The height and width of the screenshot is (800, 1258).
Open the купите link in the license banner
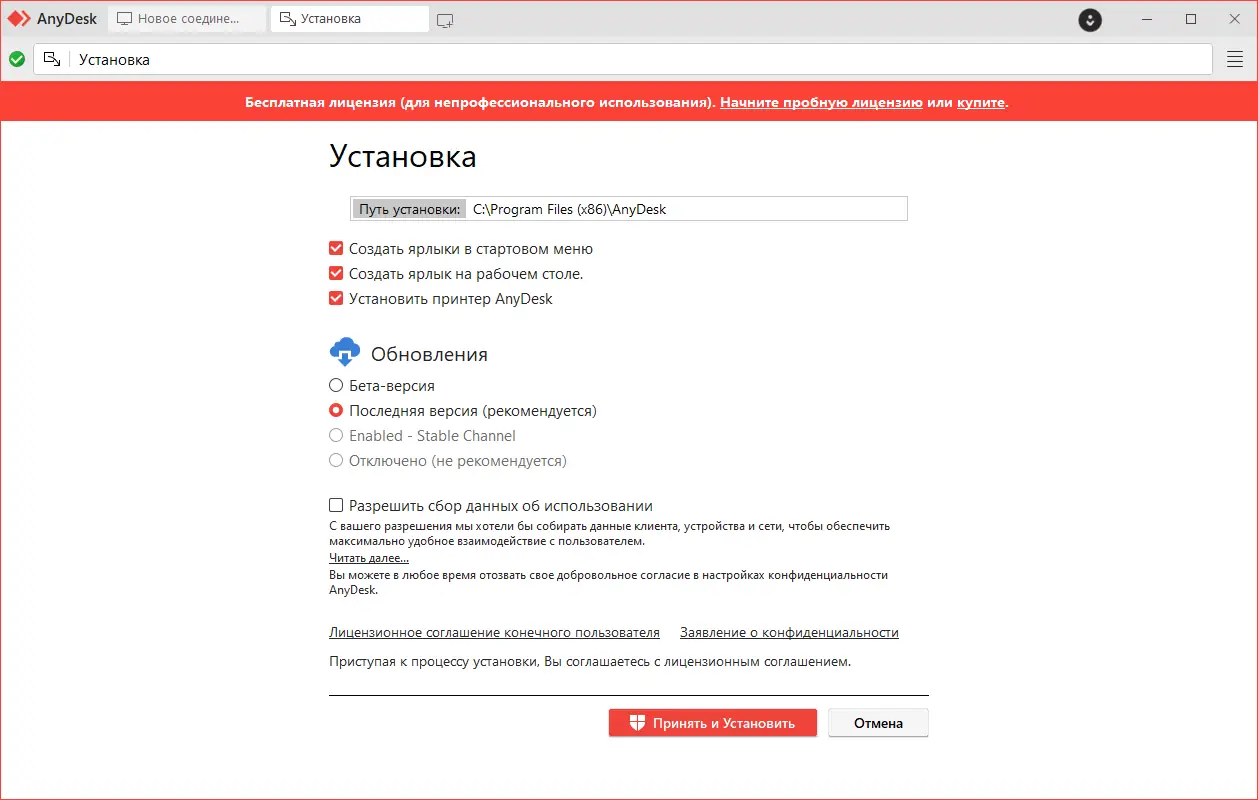click(x=979, y=102)
